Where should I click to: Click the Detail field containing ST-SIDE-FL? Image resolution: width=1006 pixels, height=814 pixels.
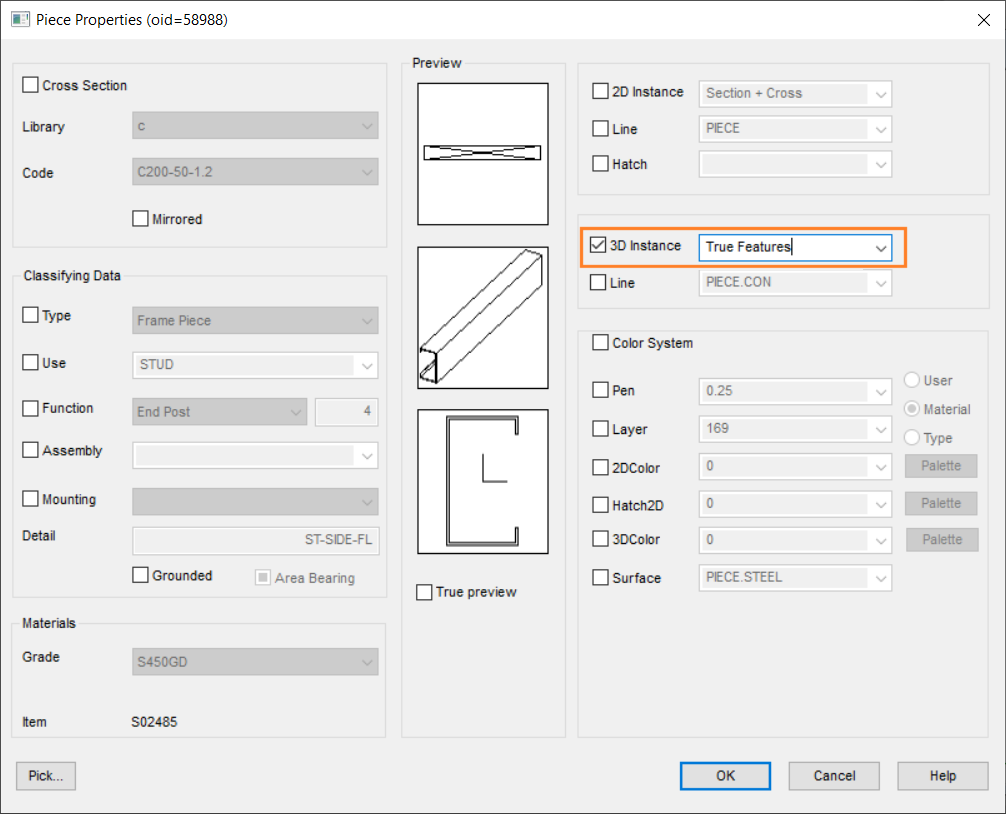click(255, 540)
